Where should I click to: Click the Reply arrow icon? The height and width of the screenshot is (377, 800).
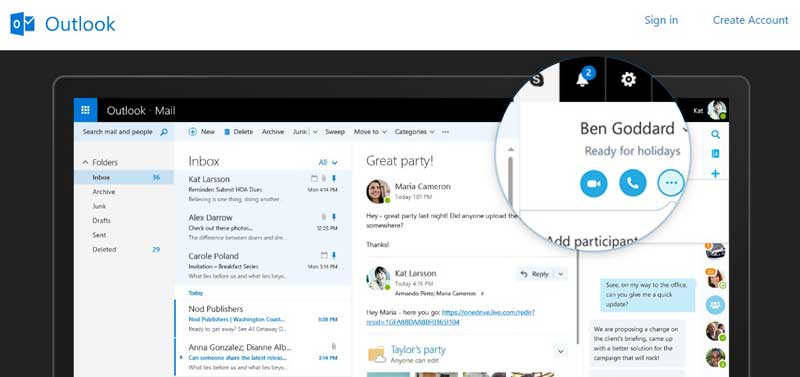coord(524,274)
